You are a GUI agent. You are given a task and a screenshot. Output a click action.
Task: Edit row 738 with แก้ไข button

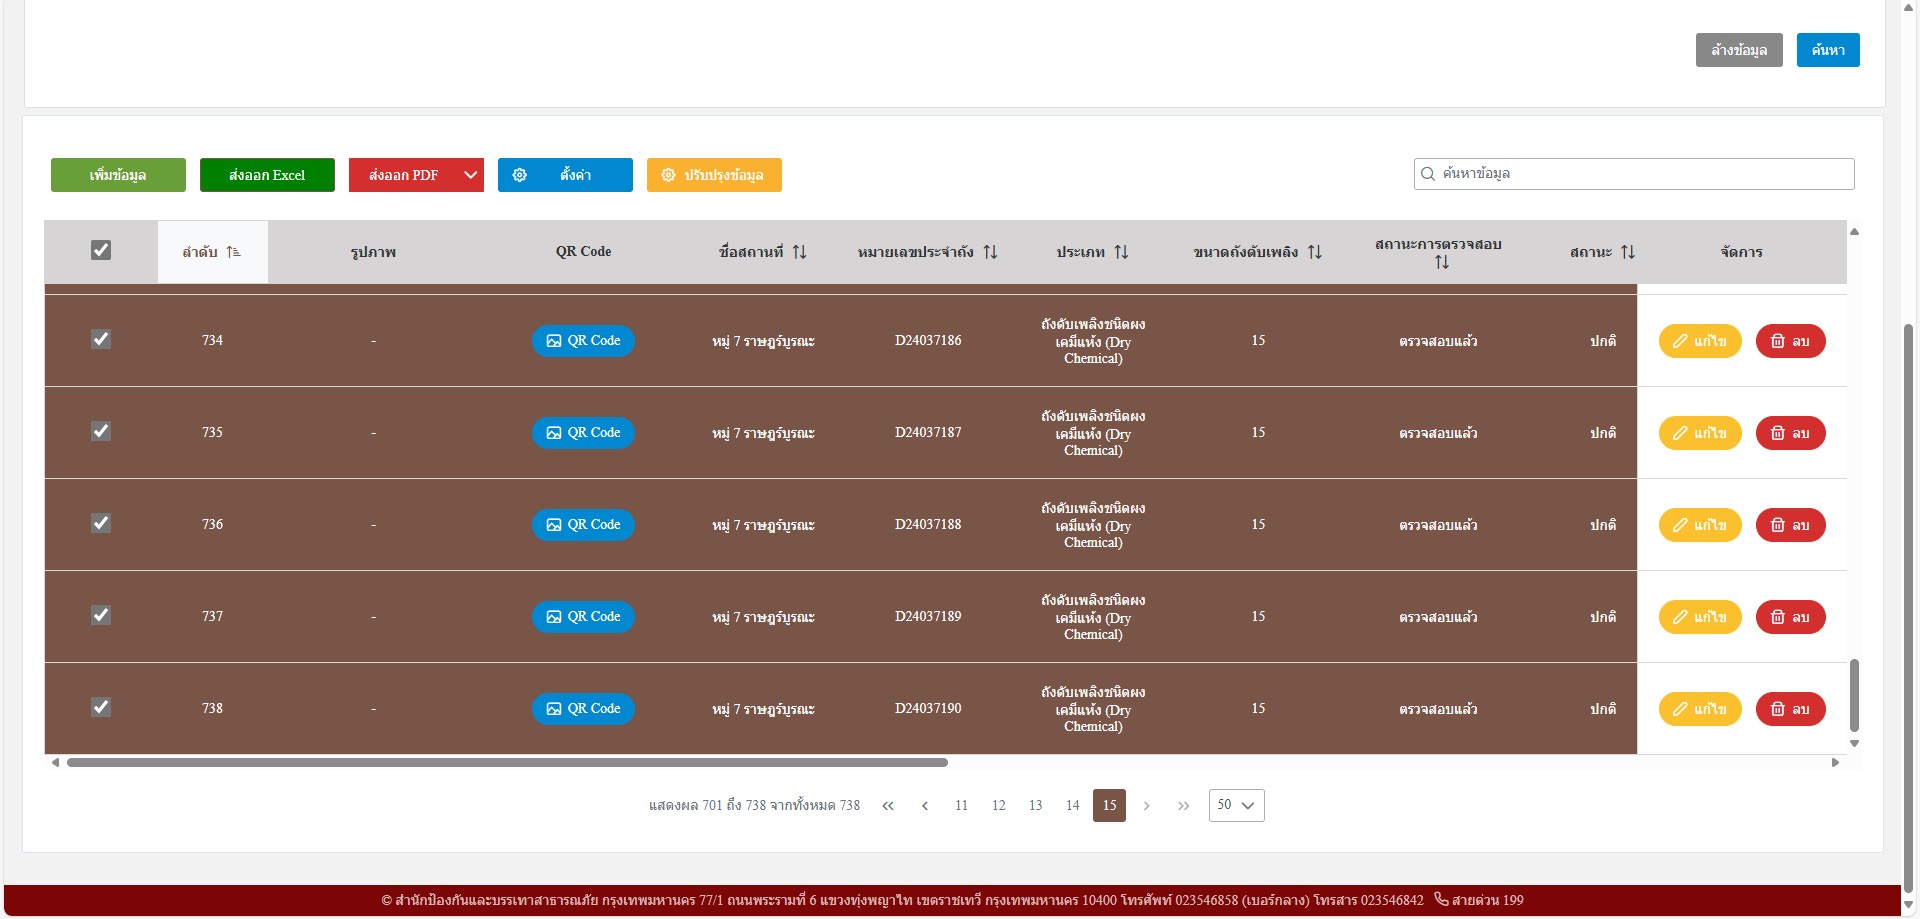click(1700, 709)
